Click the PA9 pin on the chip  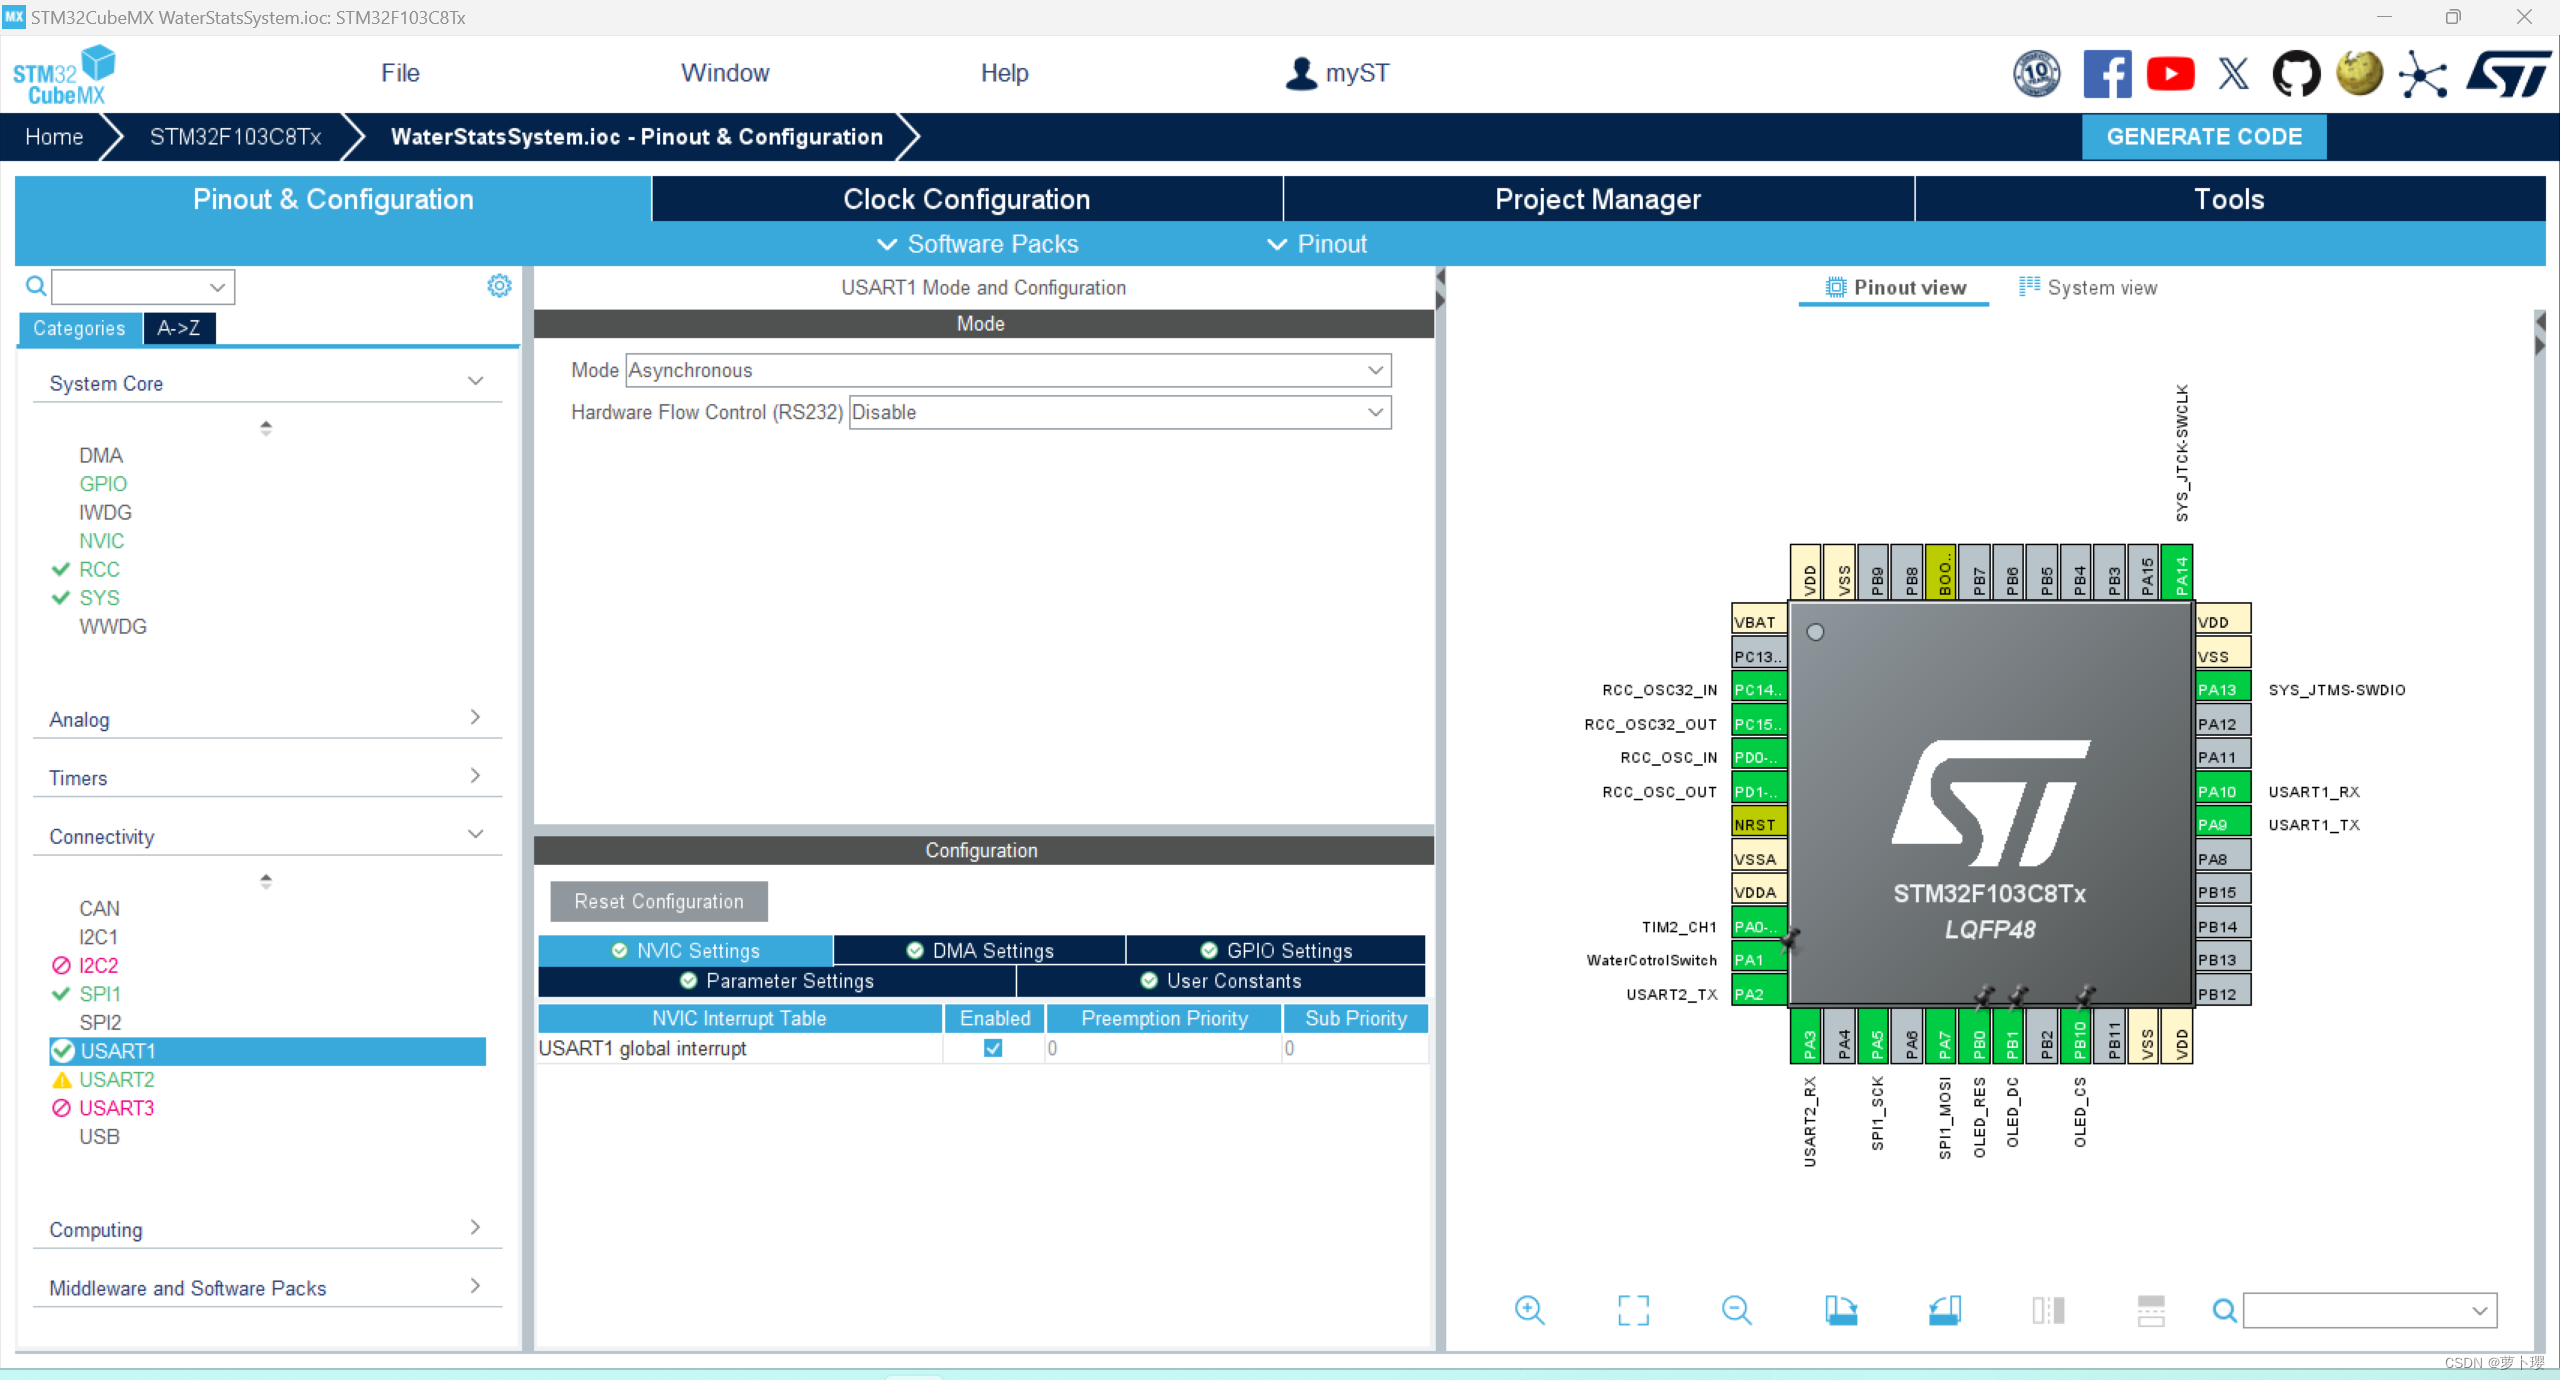(x=2222, y=824)
